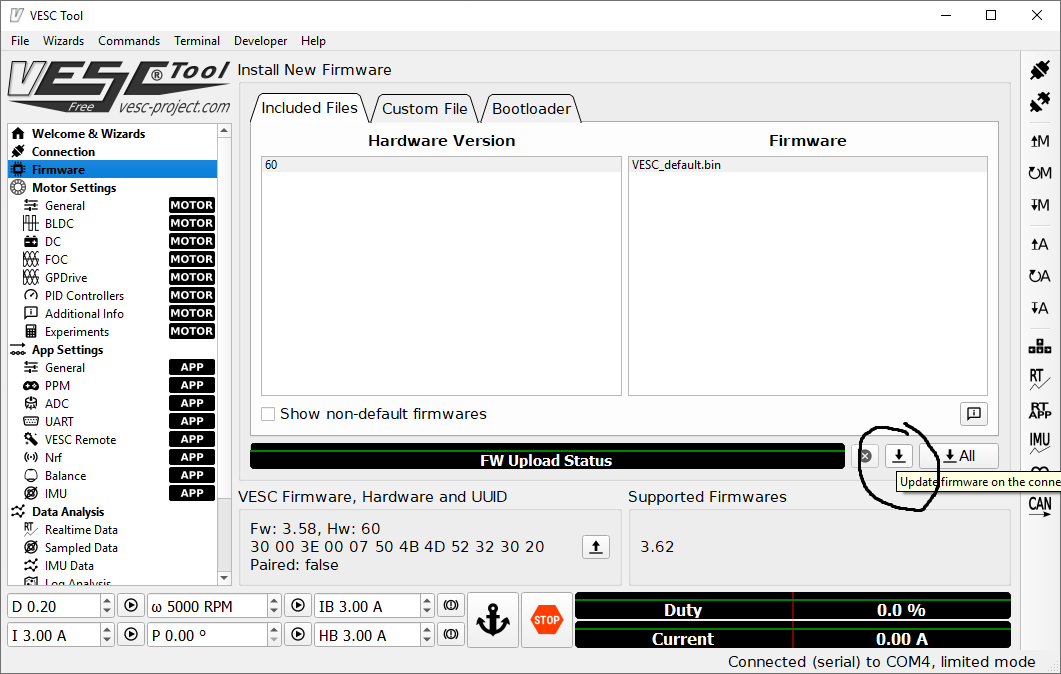Increase the ω 5000 RPM spinner value
Viewport: 1061px width, 674px height.
tap(273, 601)
